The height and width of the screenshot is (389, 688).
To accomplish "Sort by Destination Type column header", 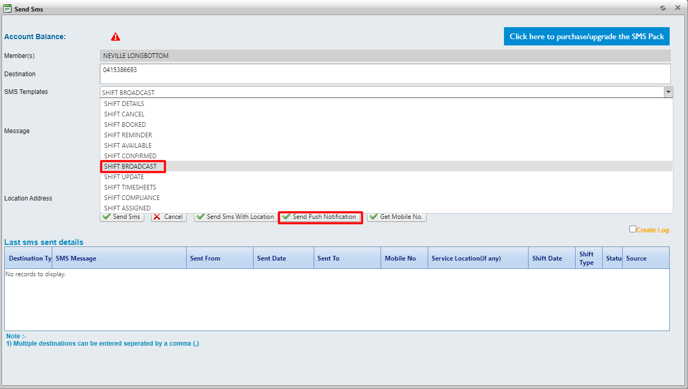I will pos(29,258).
